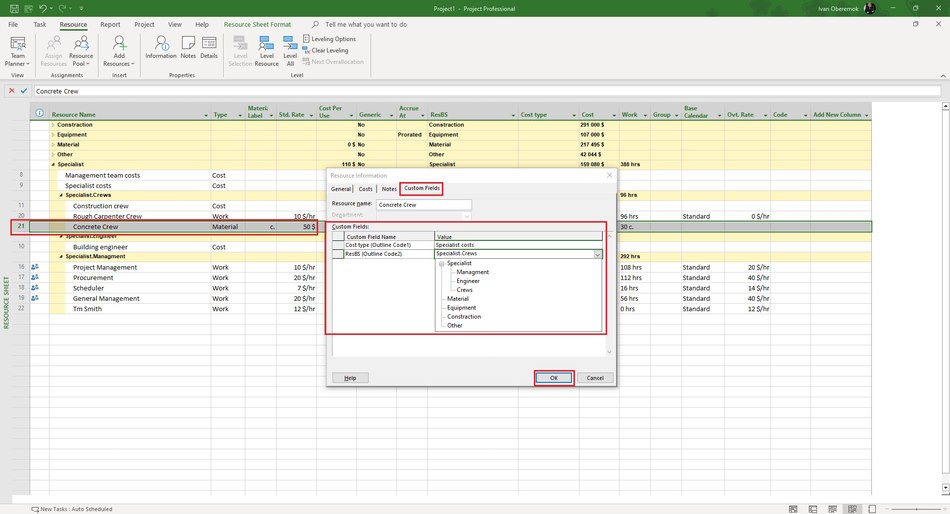Click the Project Management resource indicator icon
Viewport: 950px width, 514px height.
point(35,267)
